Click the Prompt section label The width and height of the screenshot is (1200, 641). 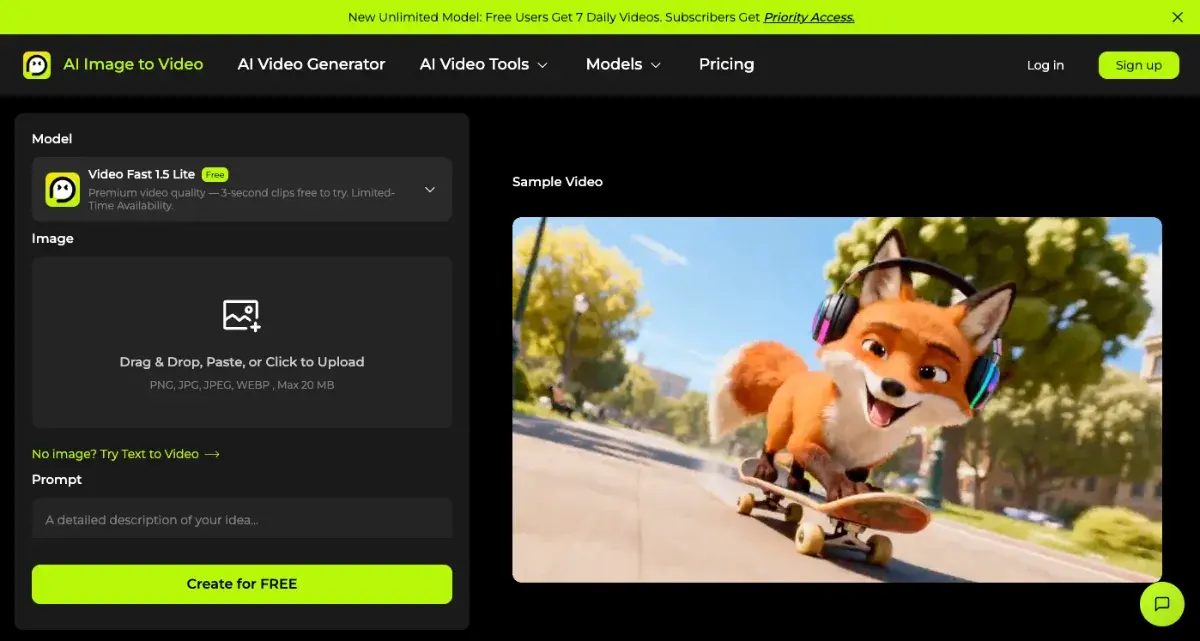[x=57, y=480]
